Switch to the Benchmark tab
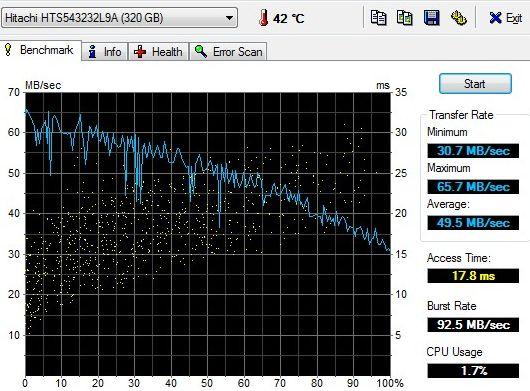Image resolution: width=530 pixels, height=391 pixels. [41, 50]
